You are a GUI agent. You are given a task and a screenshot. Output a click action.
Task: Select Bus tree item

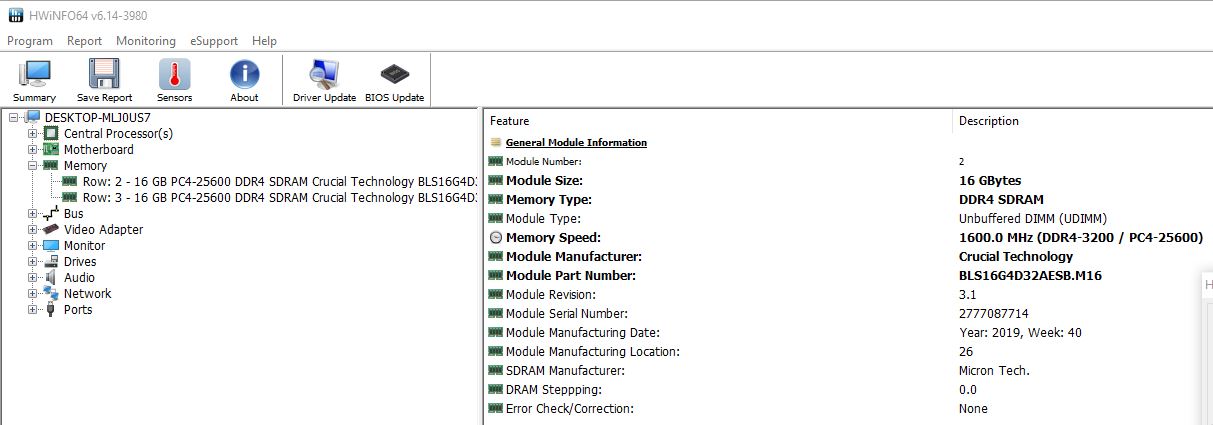73,214
